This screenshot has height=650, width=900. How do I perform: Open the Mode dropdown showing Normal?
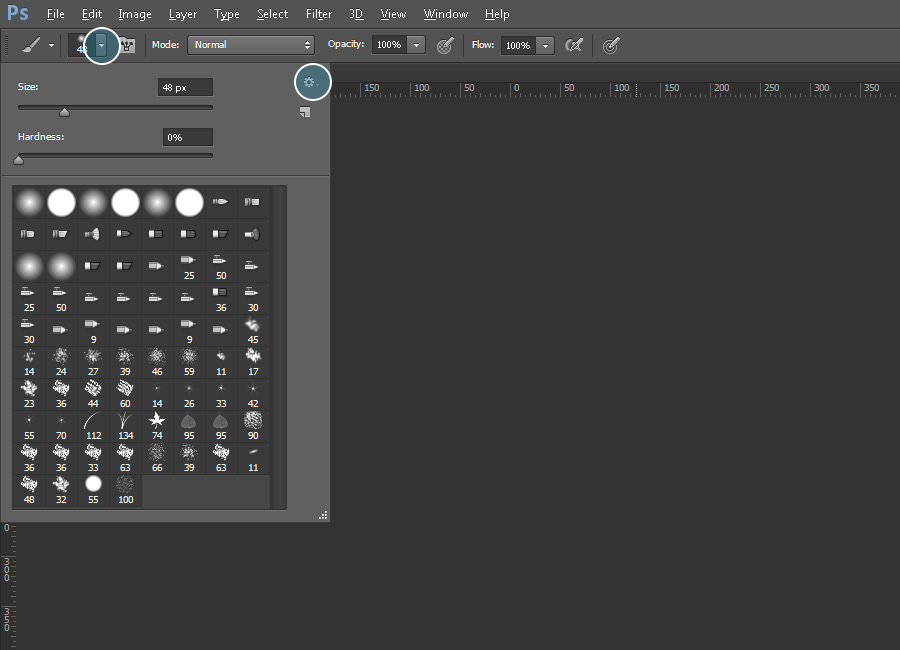[x=250, y=45]
